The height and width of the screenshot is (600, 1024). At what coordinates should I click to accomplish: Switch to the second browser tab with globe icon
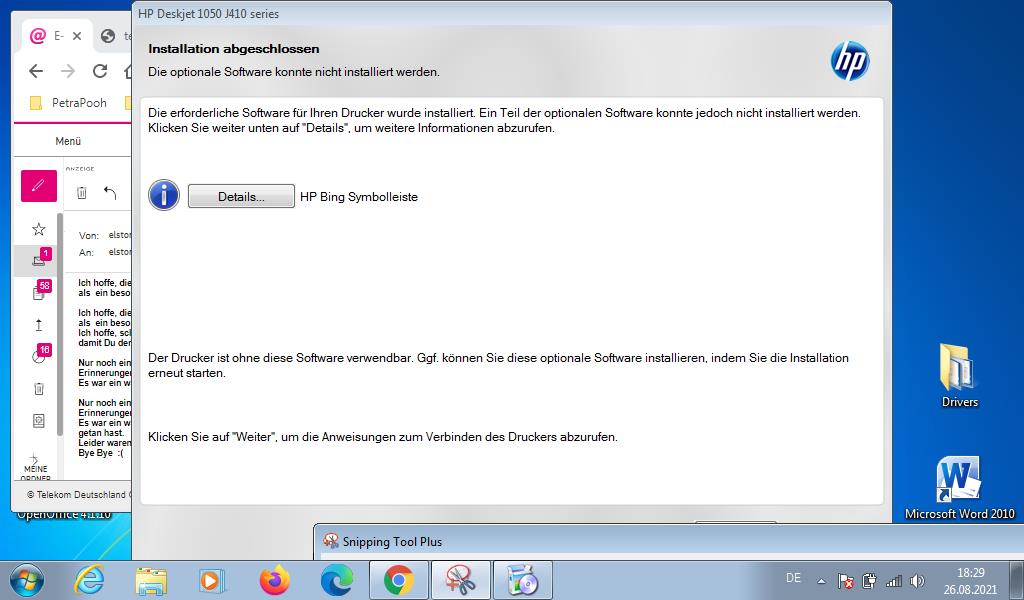click(x=114, y=36)
